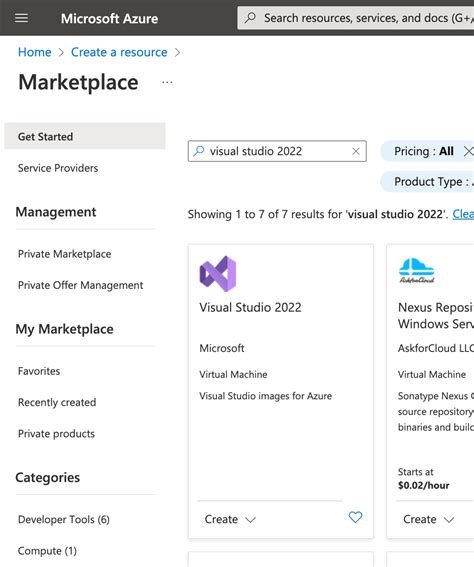This screenshot has height=567, width=474.
Task: Click the search icon in marketplace search box
Action: tap(199, 151)
